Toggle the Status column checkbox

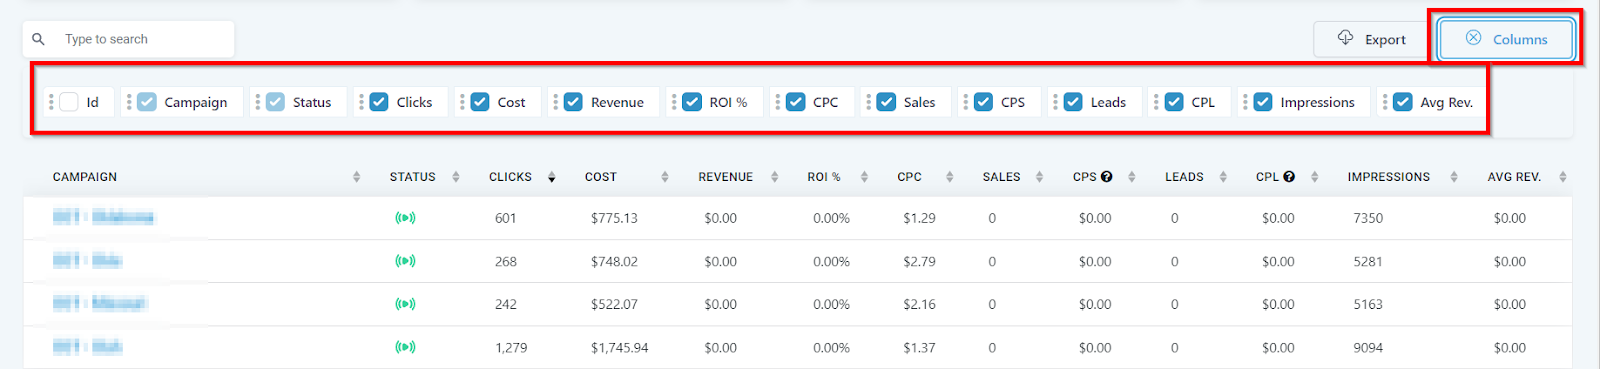[275, 102]
